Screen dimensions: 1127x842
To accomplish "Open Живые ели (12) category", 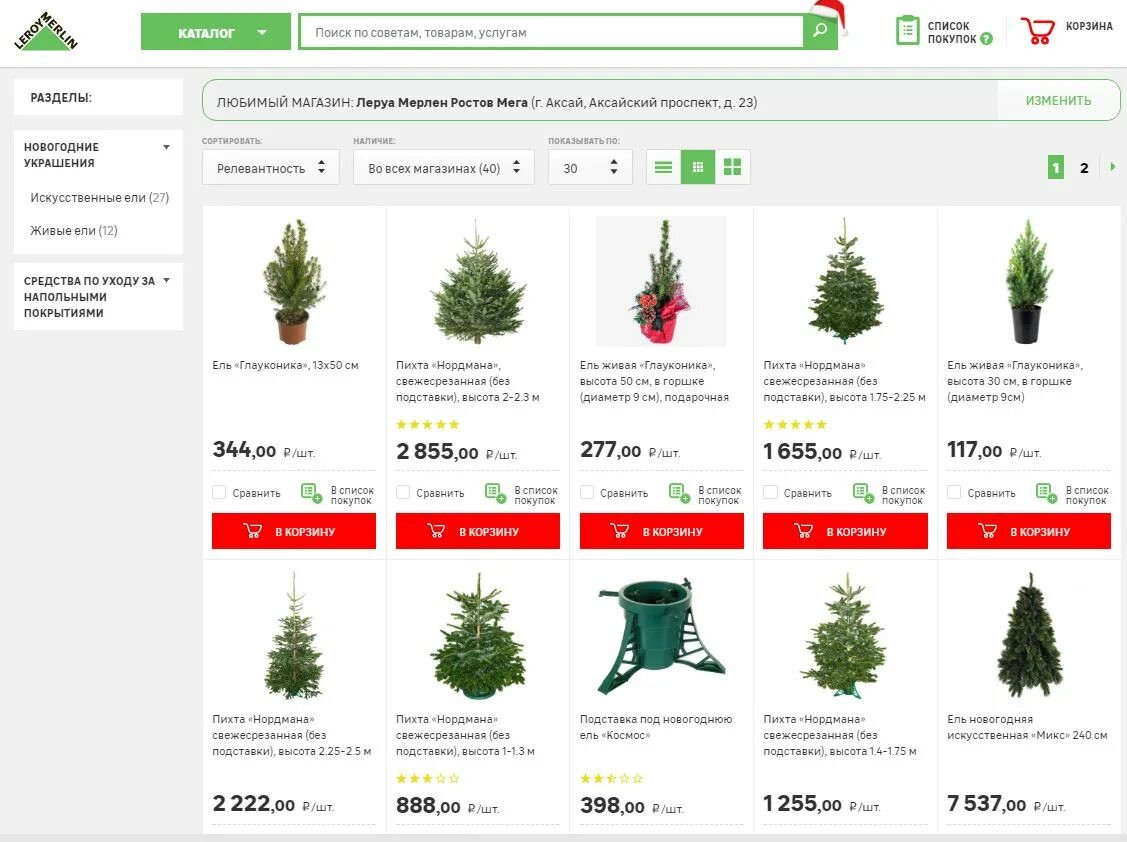I will click(x=73, y=230).
